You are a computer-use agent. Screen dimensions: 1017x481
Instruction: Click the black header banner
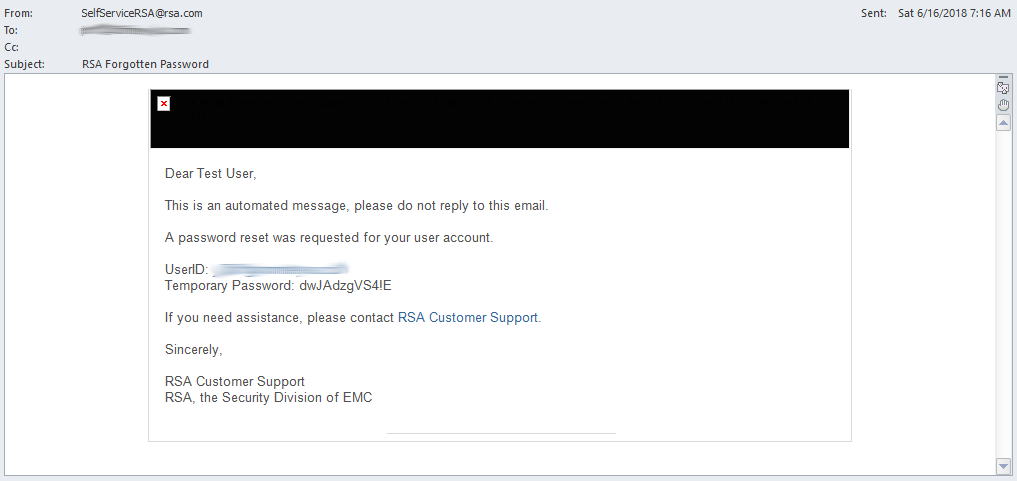pos(500,119)
